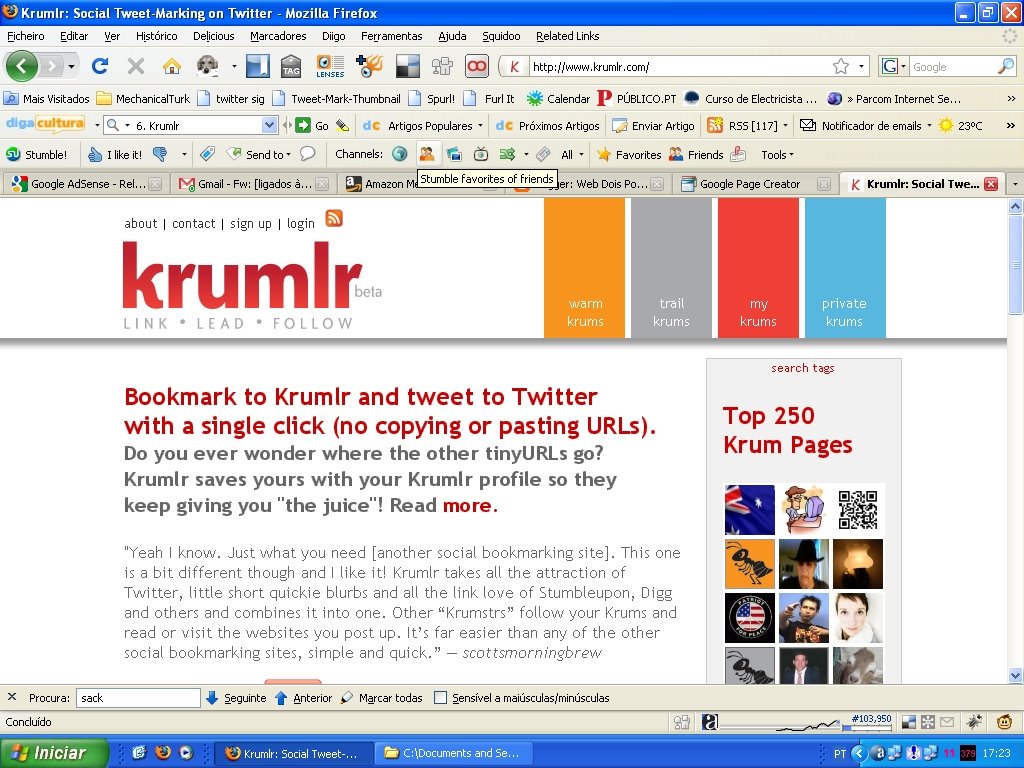The width and height of the screenshot is (1024, 768).
Task: Click the Google search magnifier icon
Action: click(x=1006, y=66)
